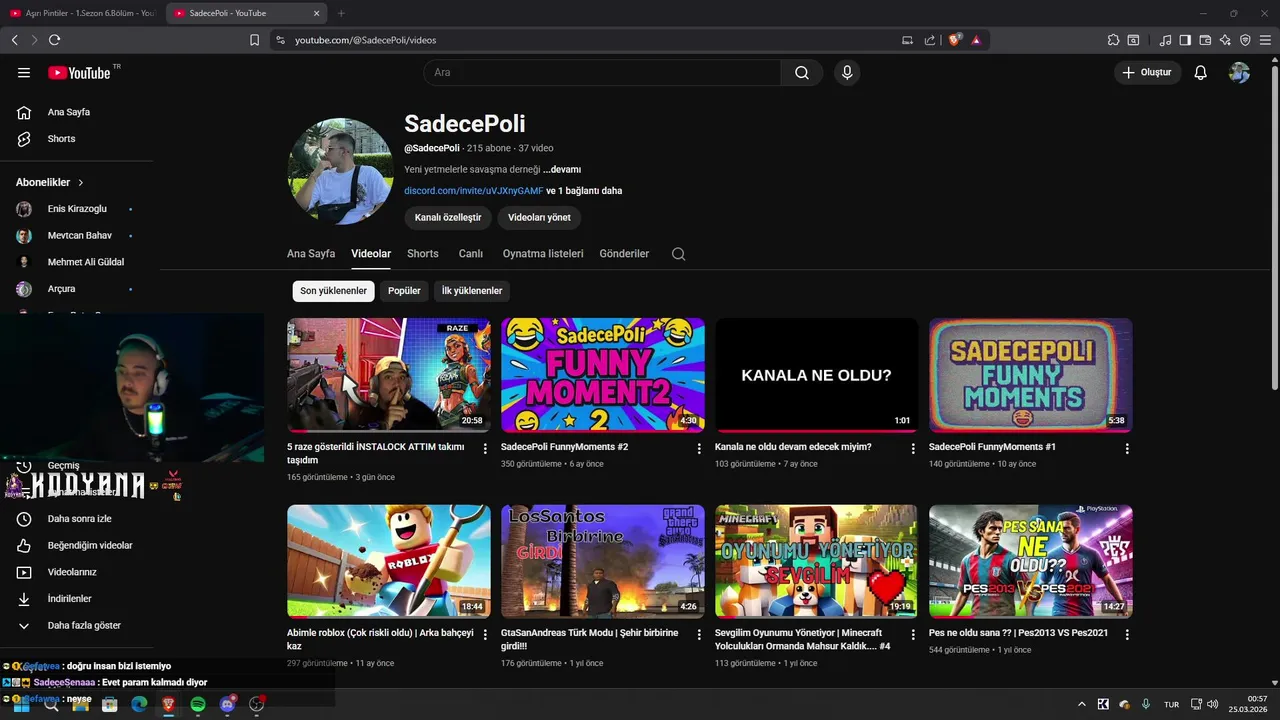The width and height of the screenshot is (1280, 720).
Task: Open options for SadecePoli FunnyMoments #2
Action: pyautogui.click(x=699, y=449)
